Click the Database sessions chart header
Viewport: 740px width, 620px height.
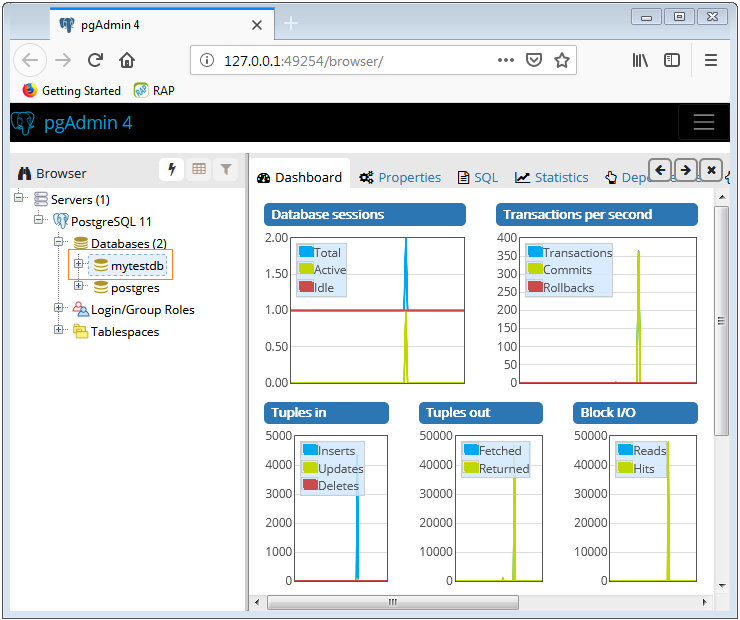click(365, 215)
